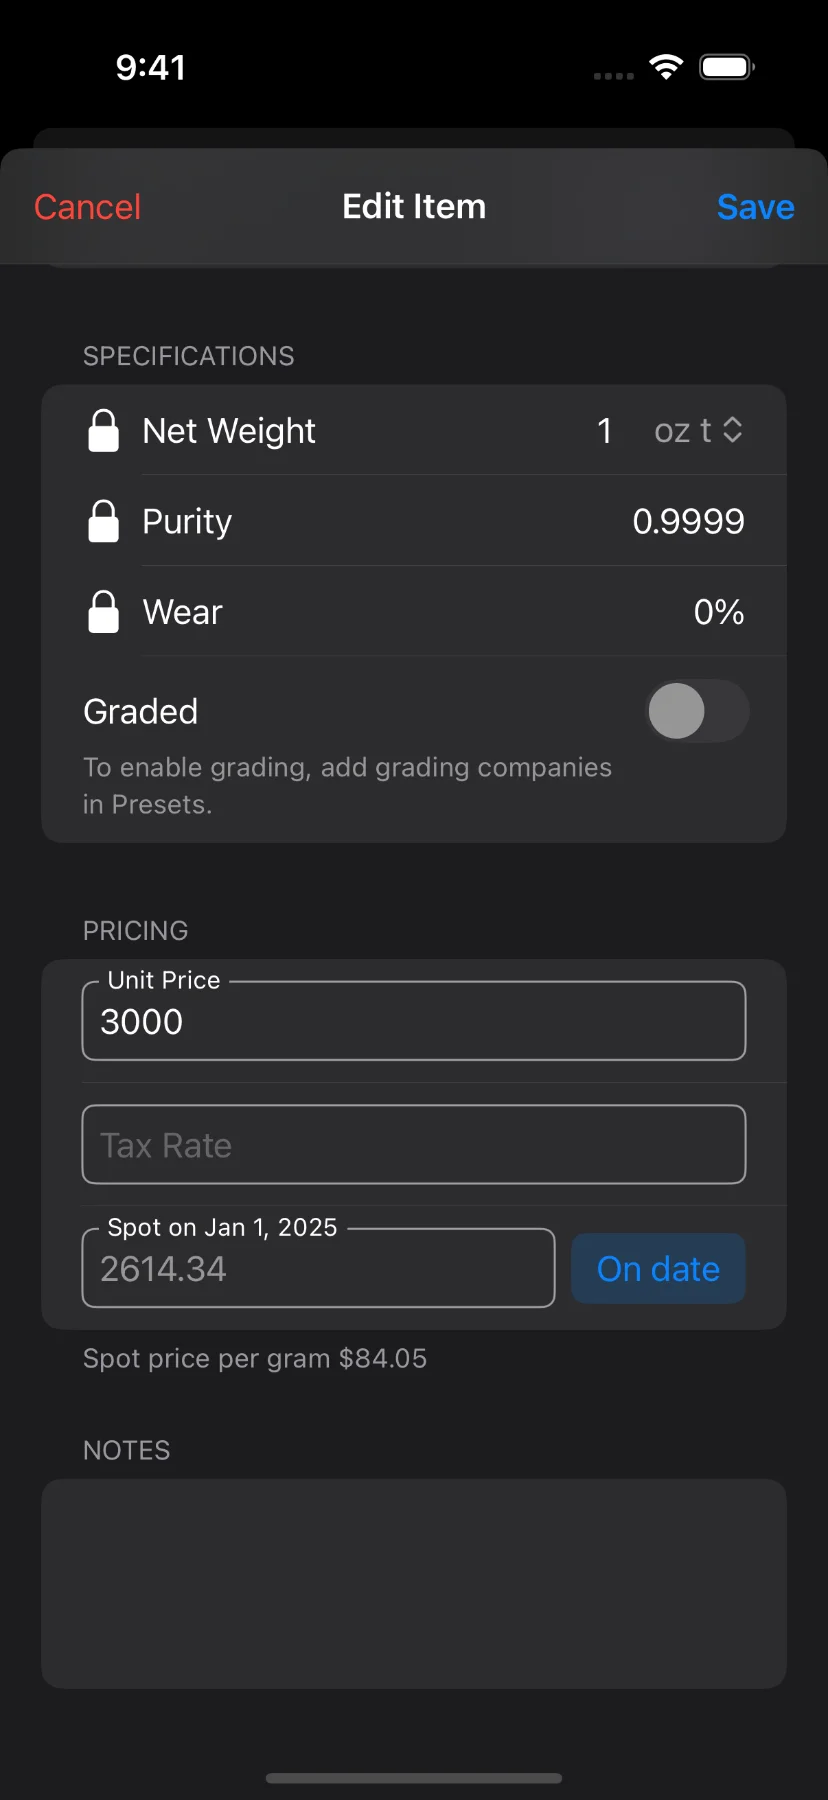Tap the Purity value 0.9999

tap(688, 521)
